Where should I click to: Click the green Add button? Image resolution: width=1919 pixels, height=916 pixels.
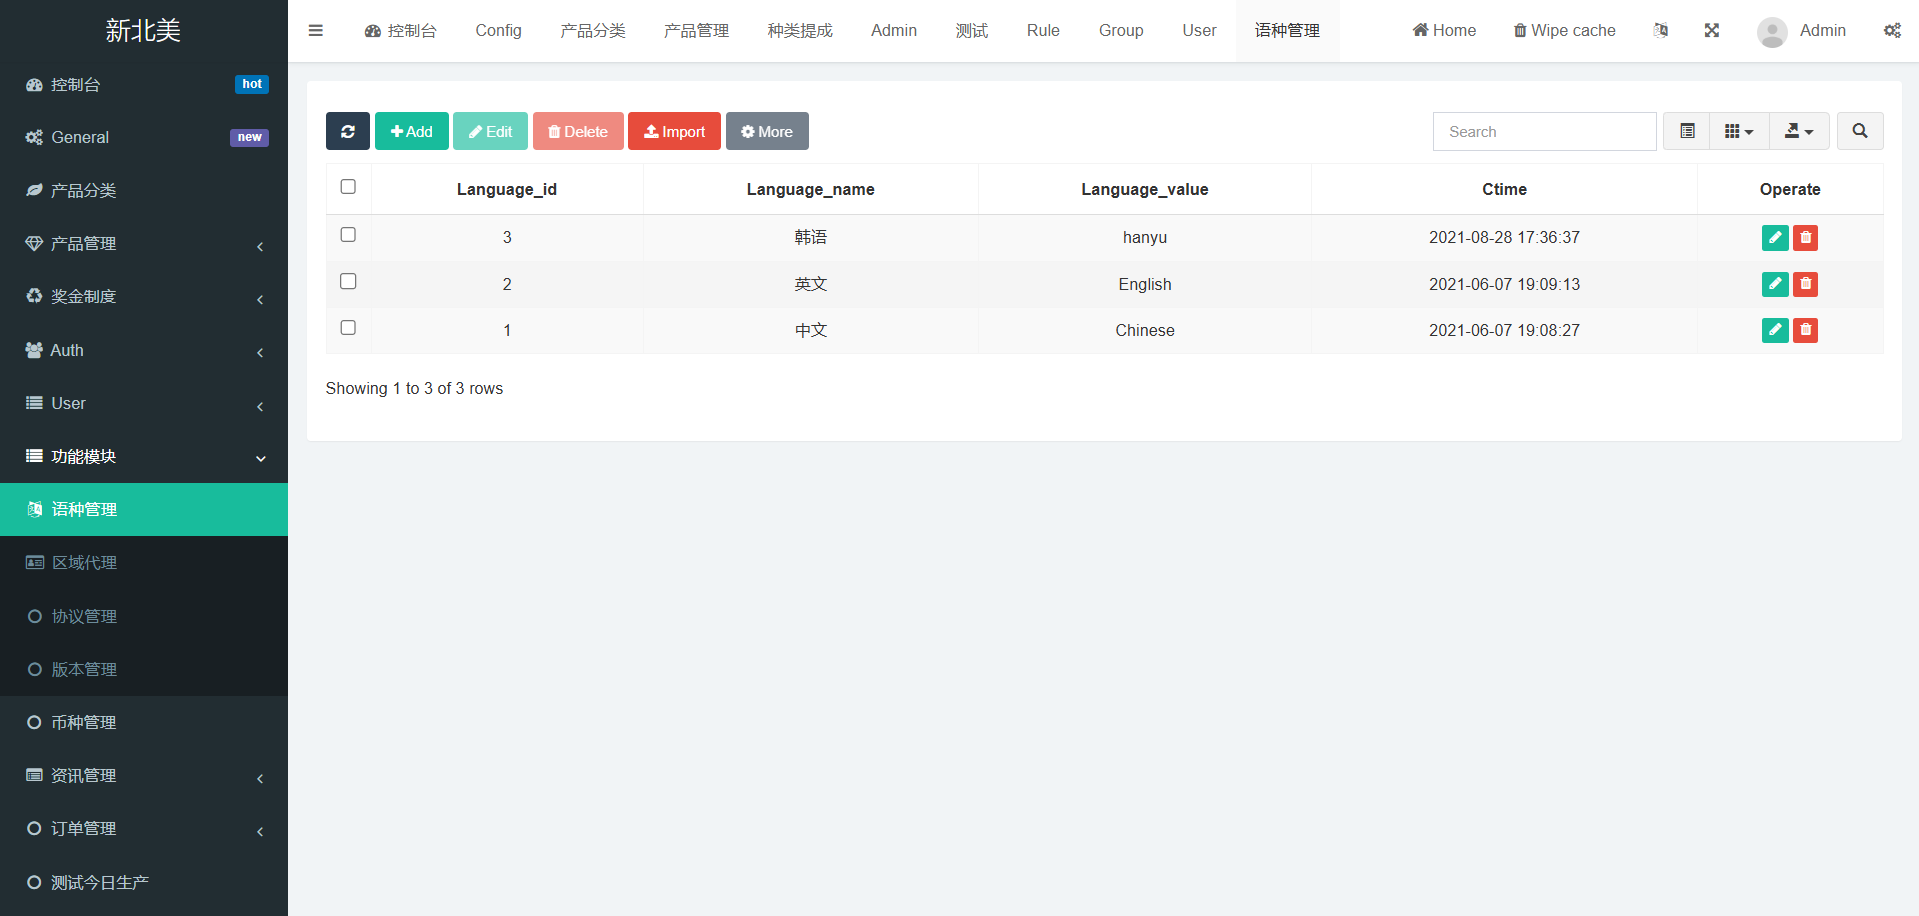click(x=411, y=131)
